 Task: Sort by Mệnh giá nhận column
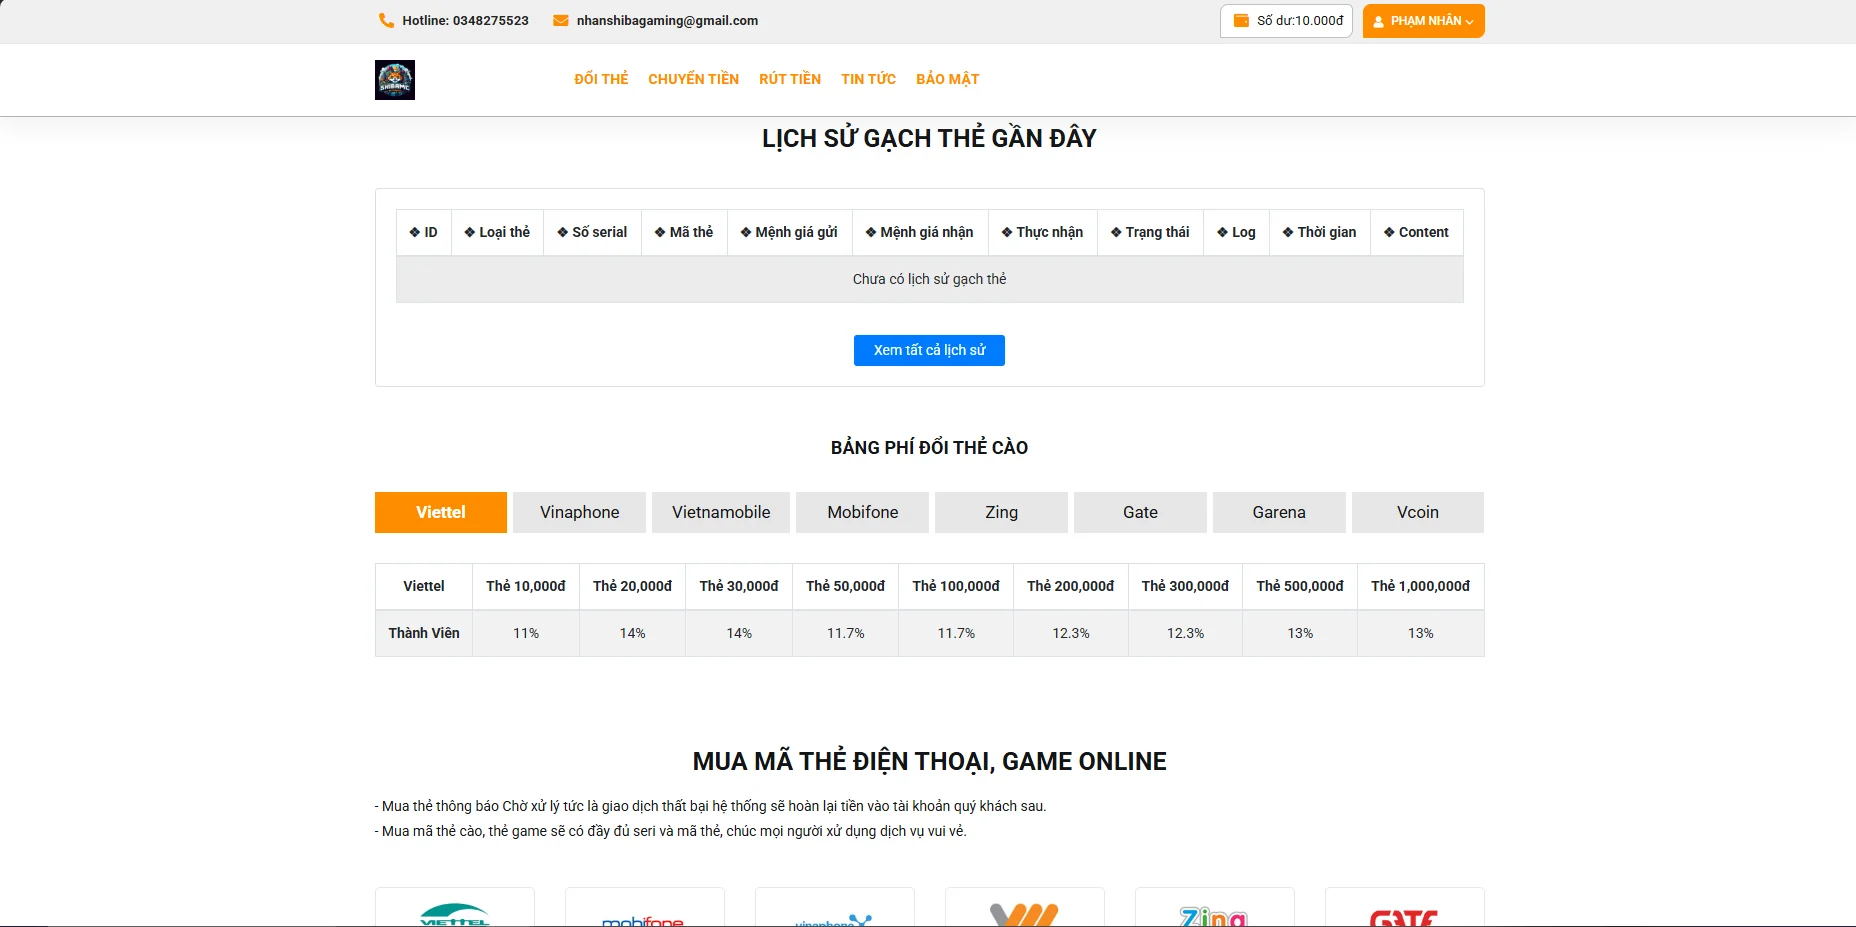[920, 232]
